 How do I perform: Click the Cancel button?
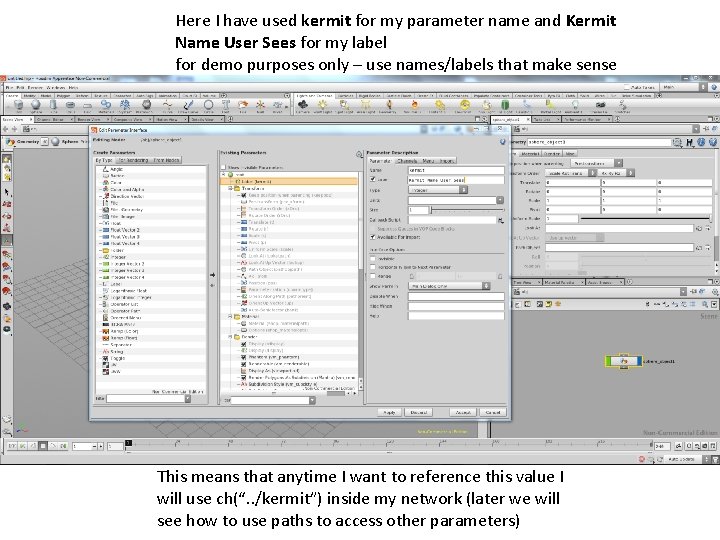coord(493,412)
